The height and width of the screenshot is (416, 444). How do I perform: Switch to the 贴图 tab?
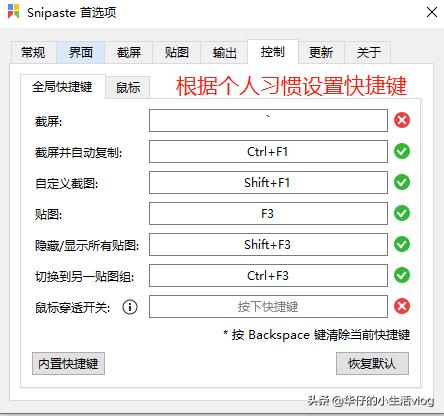coord(177,52)
